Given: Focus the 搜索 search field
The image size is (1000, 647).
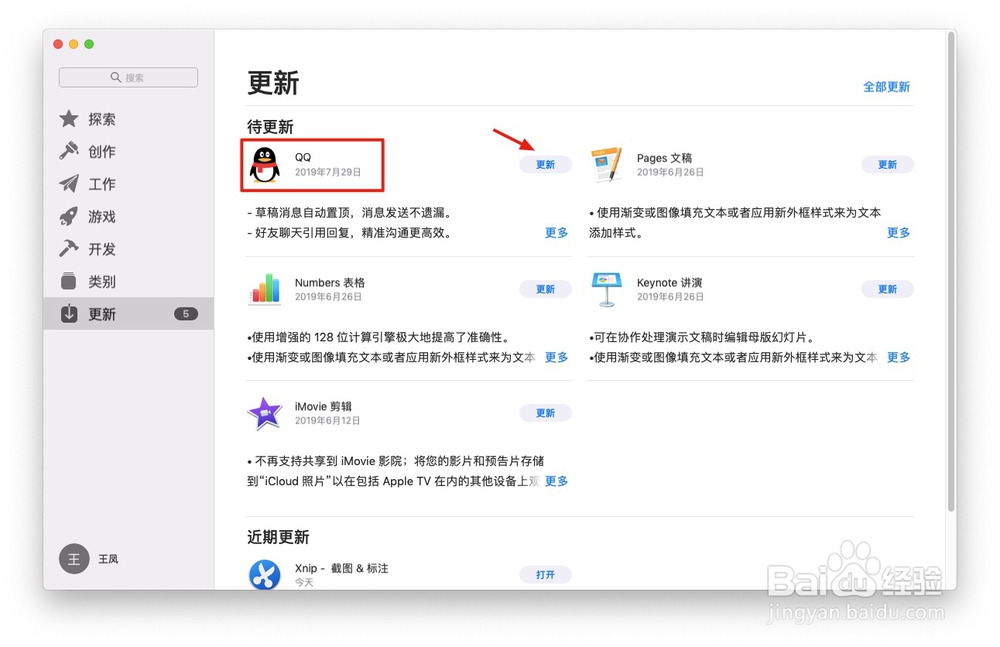Looking at the screenshot, I should pyautogui.click(x=128, y=77).
